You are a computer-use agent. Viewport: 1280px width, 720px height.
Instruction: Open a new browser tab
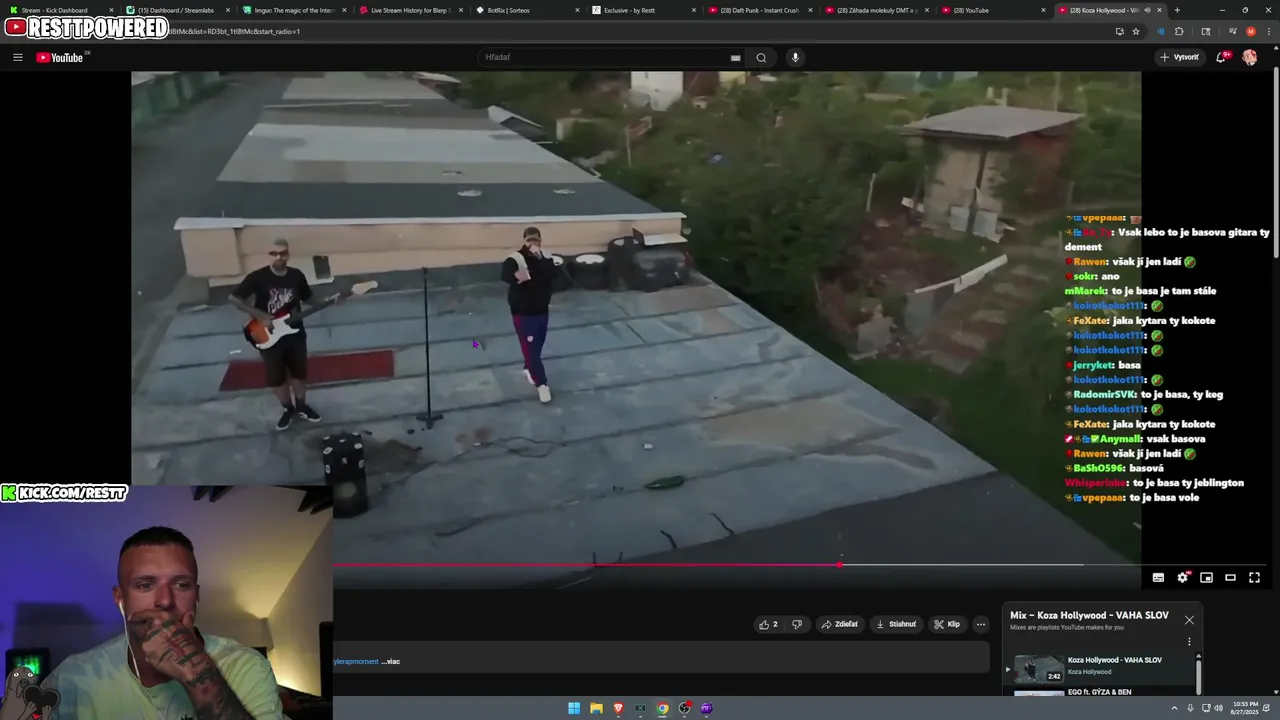(1177, 10)
